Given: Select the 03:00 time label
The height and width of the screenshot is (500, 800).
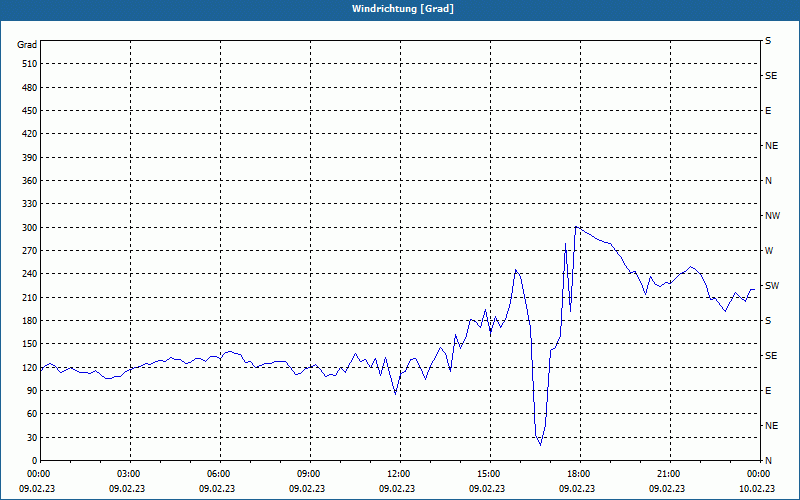Looking at the screenshot, I should click(x=130, y=474).
